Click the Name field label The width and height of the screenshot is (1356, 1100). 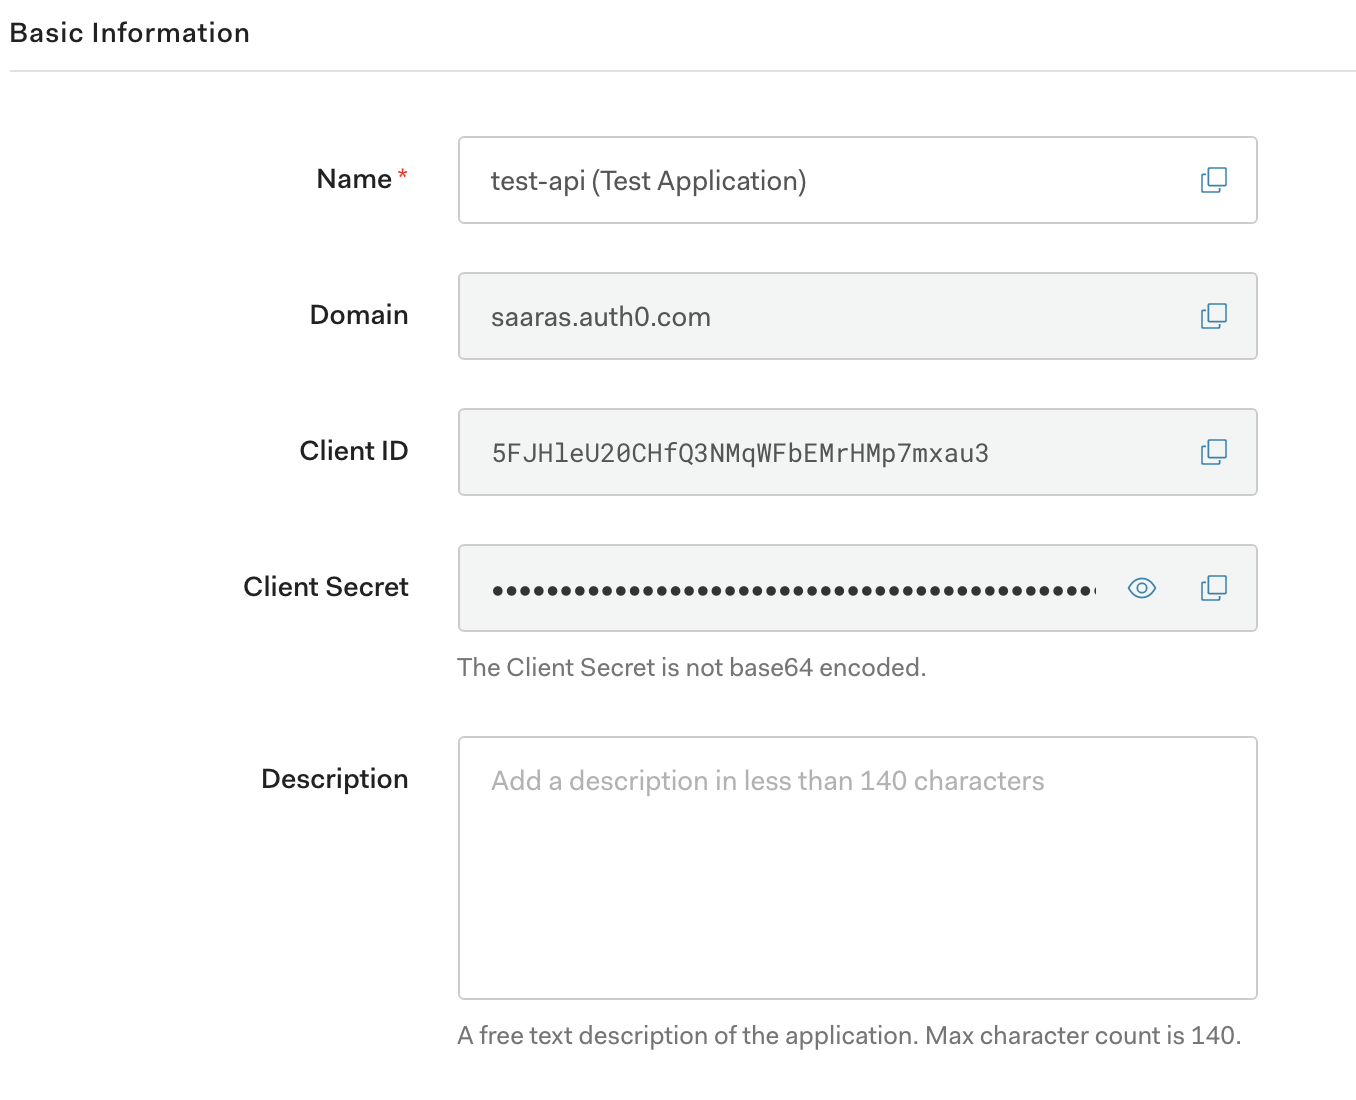coord(354,179)
